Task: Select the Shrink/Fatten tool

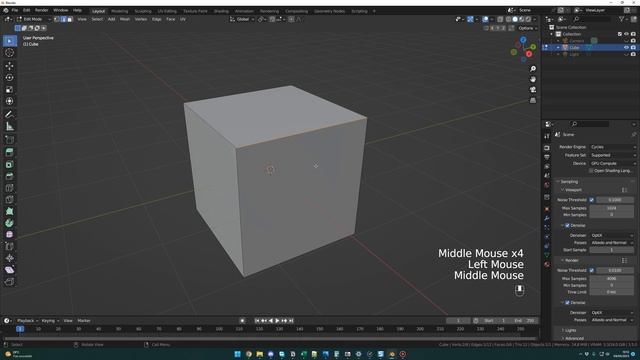Action: [10, 258]
